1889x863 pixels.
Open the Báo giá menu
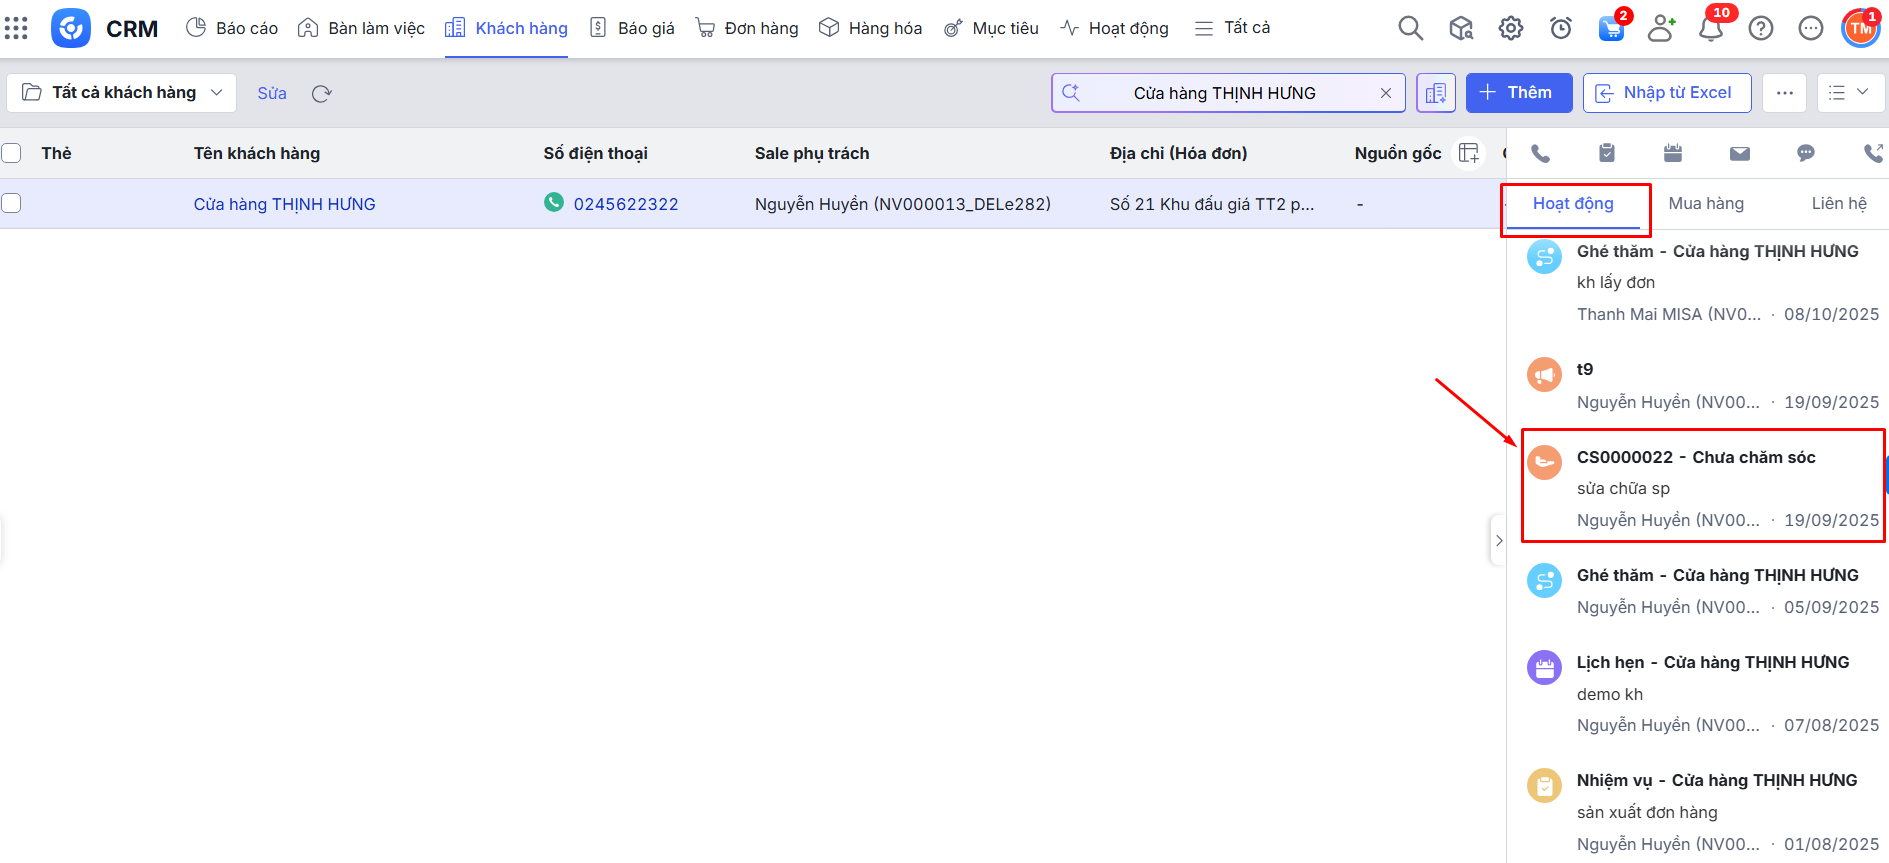pyautogui.click(x=632, y=28)
